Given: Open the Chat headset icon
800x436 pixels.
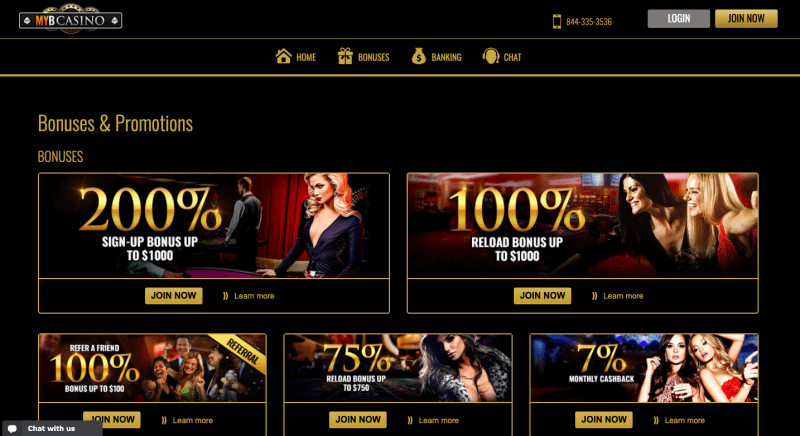Looking at the screenshot, I should pos(491,56).
